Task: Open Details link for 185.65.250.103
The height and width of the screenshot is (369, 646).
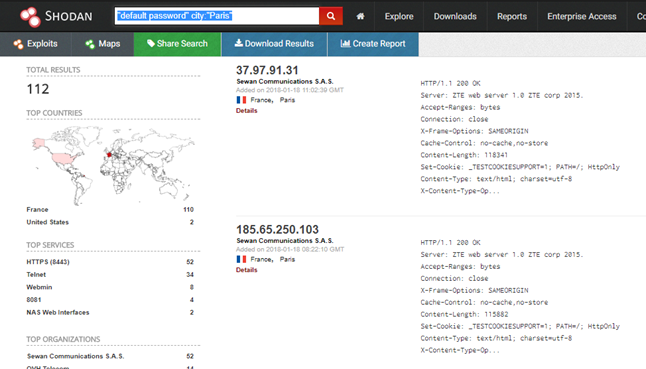Action: pos(246,270)
